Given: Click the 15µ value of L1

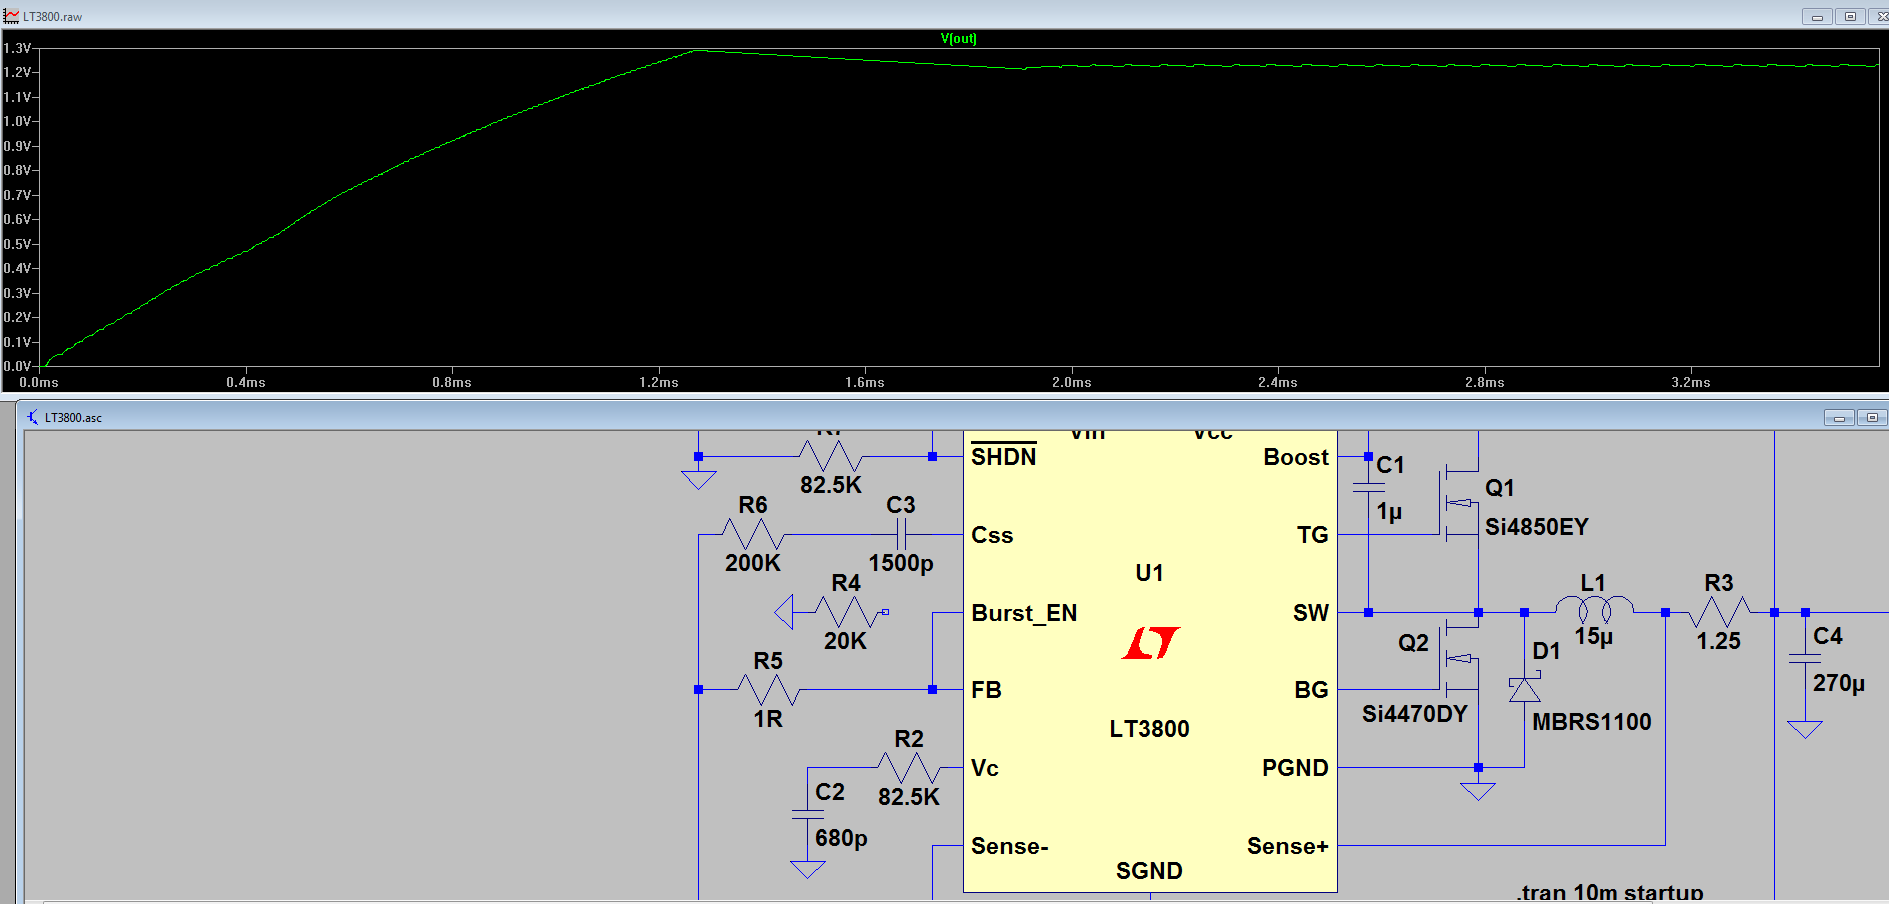Looking at the screenshot, I should tap(1594, 637).
